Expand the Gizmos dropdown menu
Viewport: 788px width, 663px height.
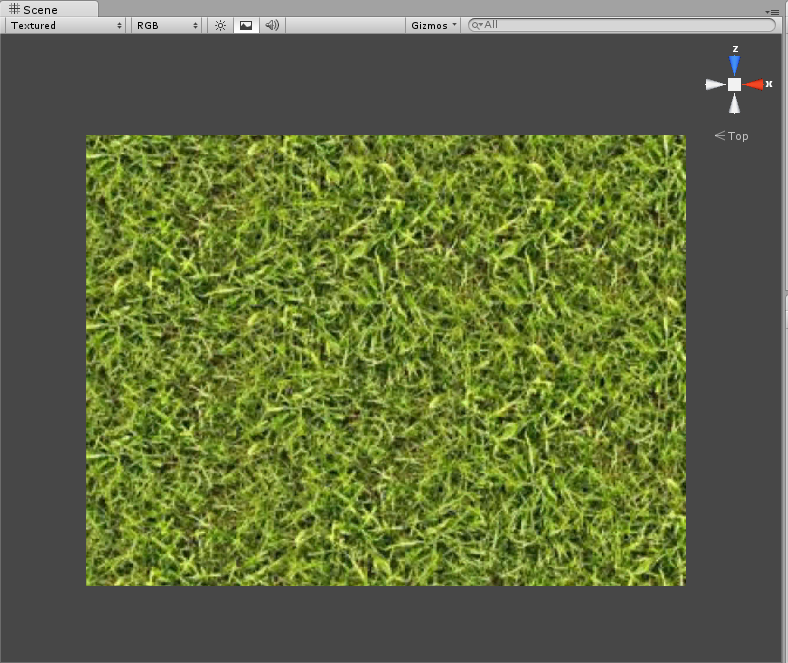[x=434, y=25]
